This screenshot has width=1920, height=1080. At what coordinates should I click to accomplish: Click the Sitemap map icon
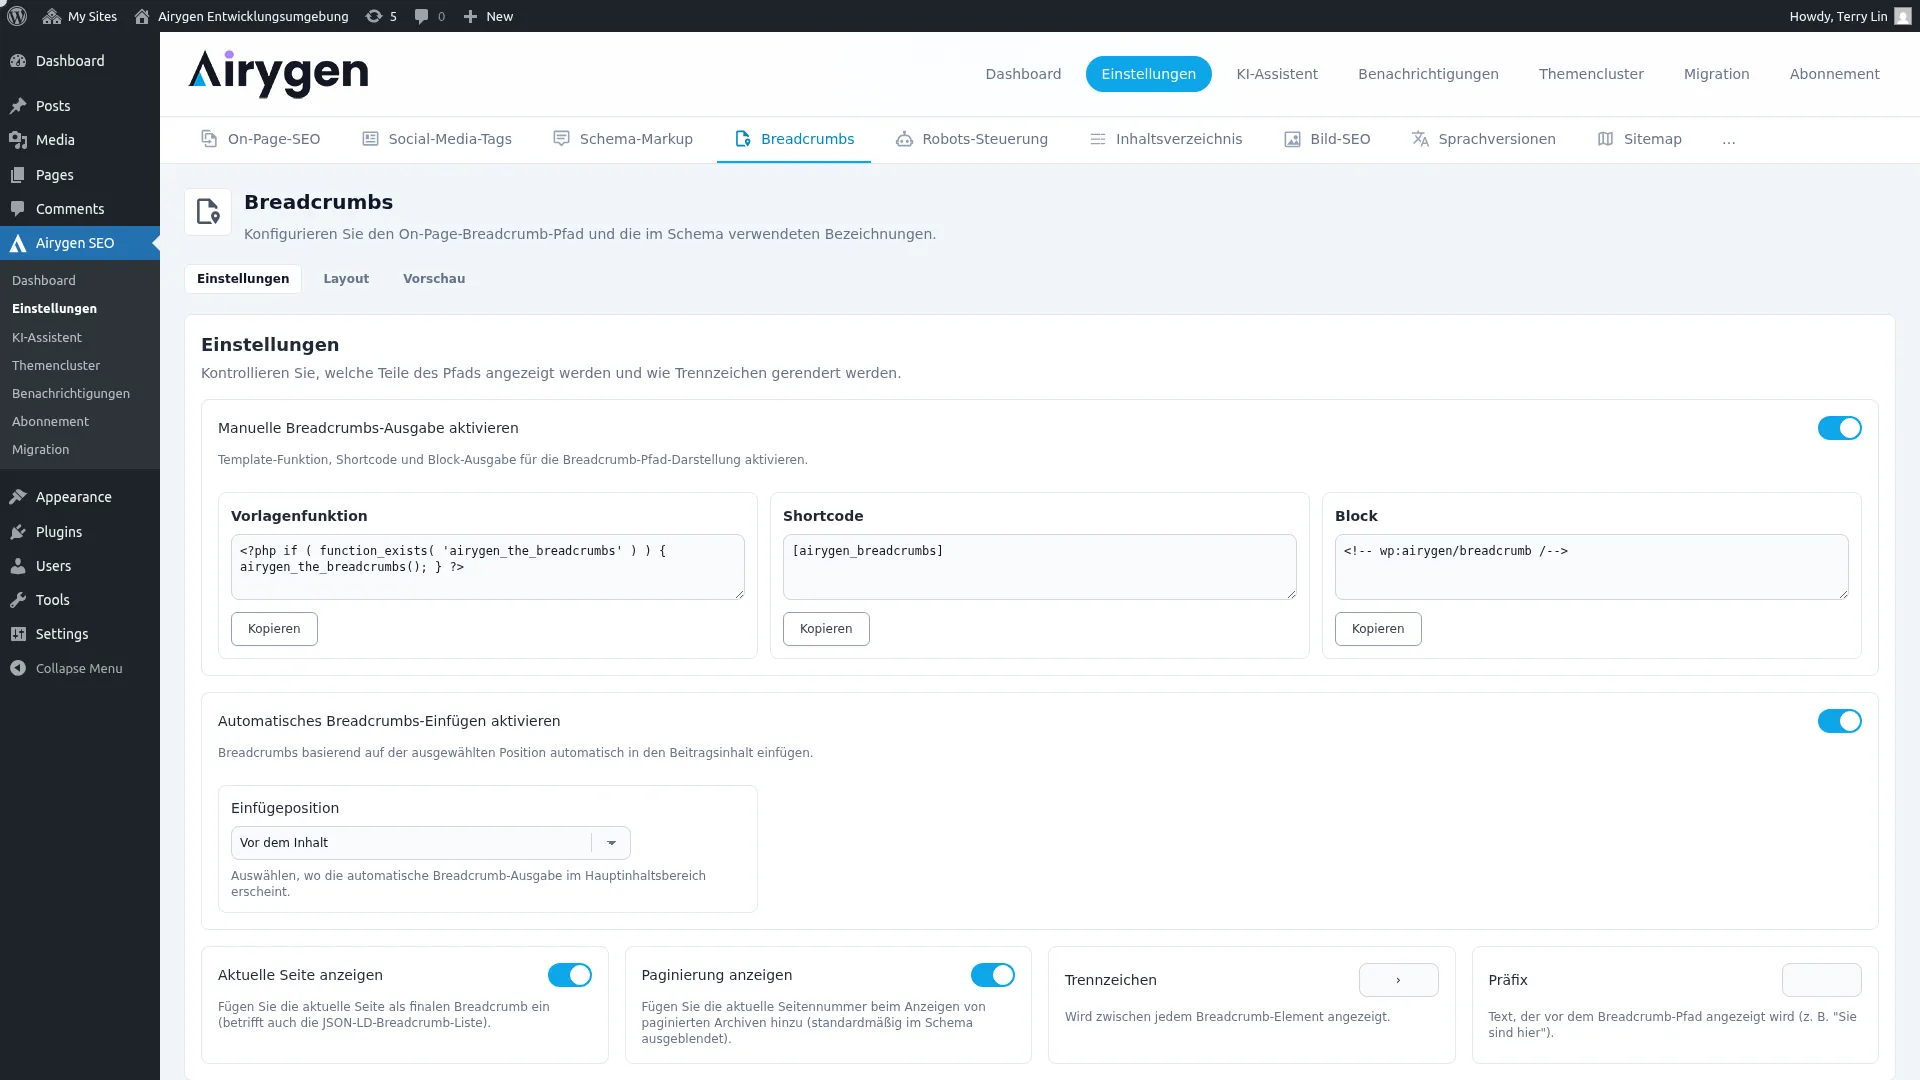coord(1605,139)
